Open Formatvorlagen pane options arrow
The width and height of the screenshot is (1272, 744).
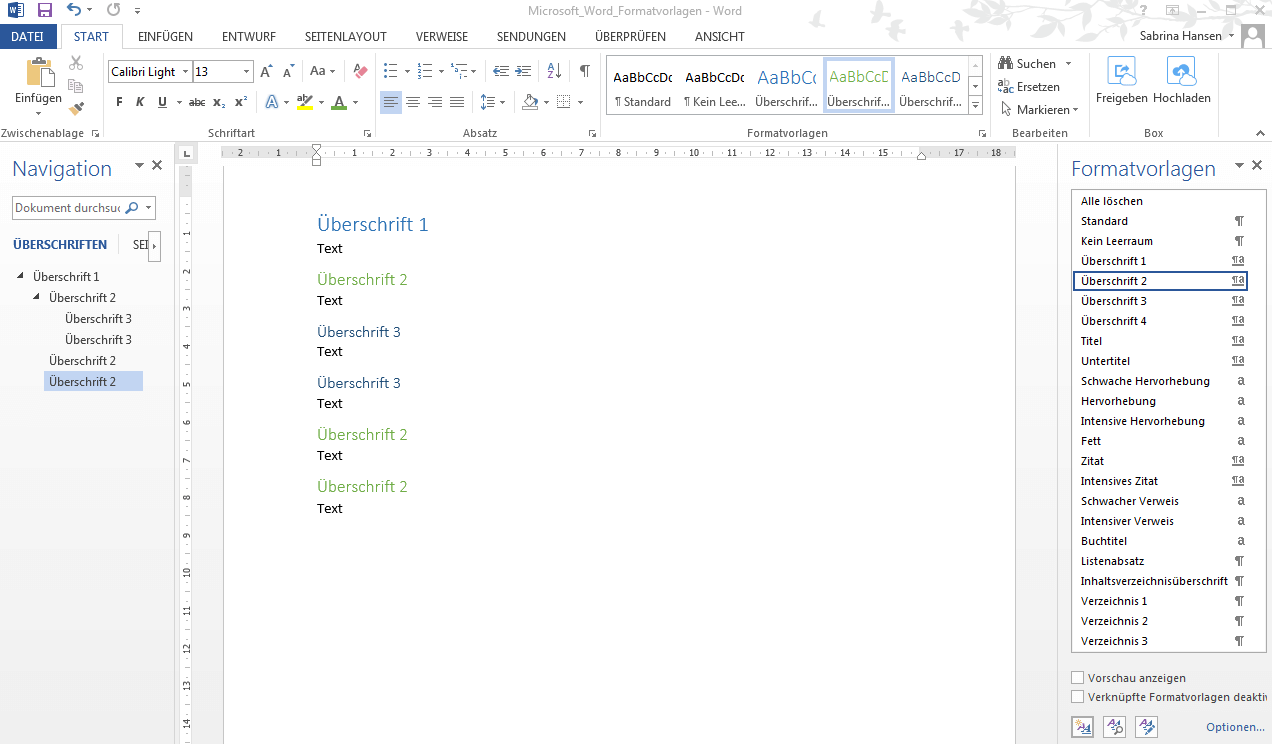pos(1239,166)
